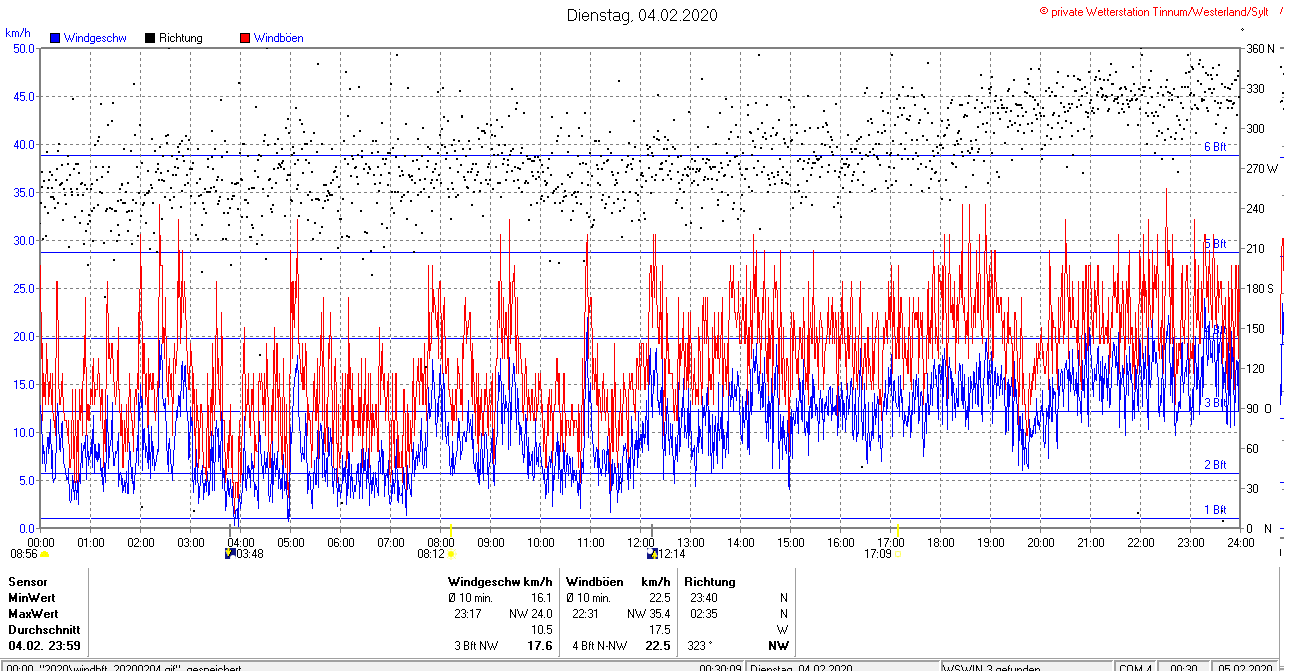The image size is (1310, 671).
Task: Click the '18:00' time axis tick label
Action: [x=941, y=542]
